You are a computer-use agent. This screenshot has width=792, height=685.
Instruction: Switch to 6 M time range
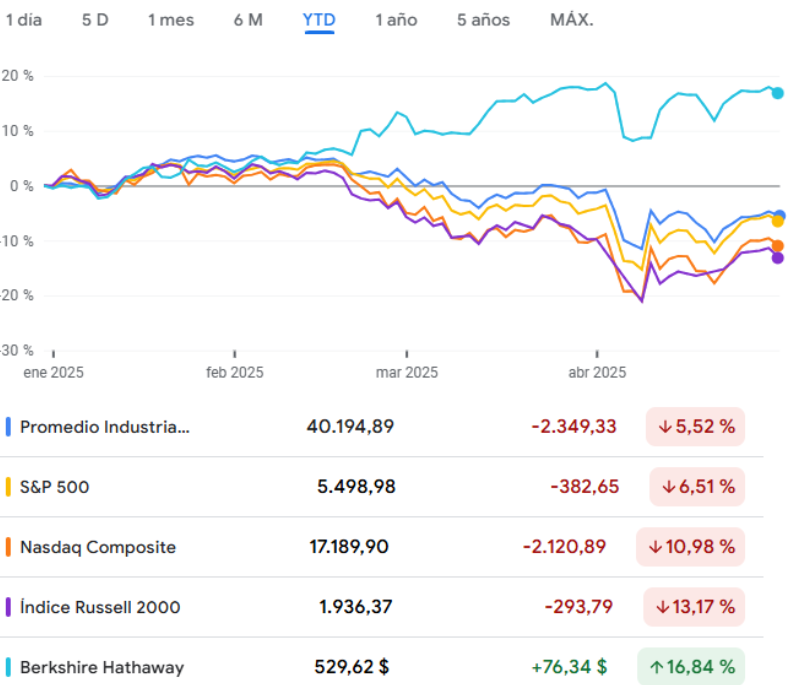click(x=248, y=20)
